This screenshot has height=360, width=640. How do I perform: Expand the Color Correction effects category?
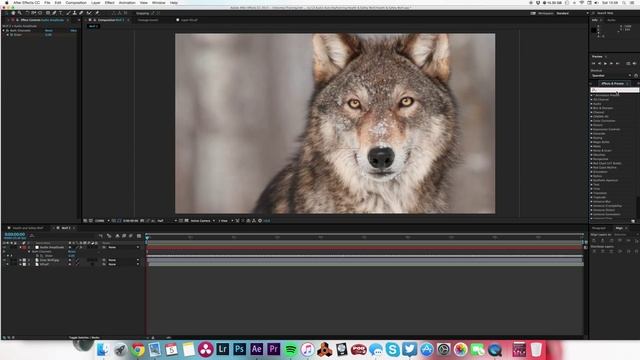591,121
